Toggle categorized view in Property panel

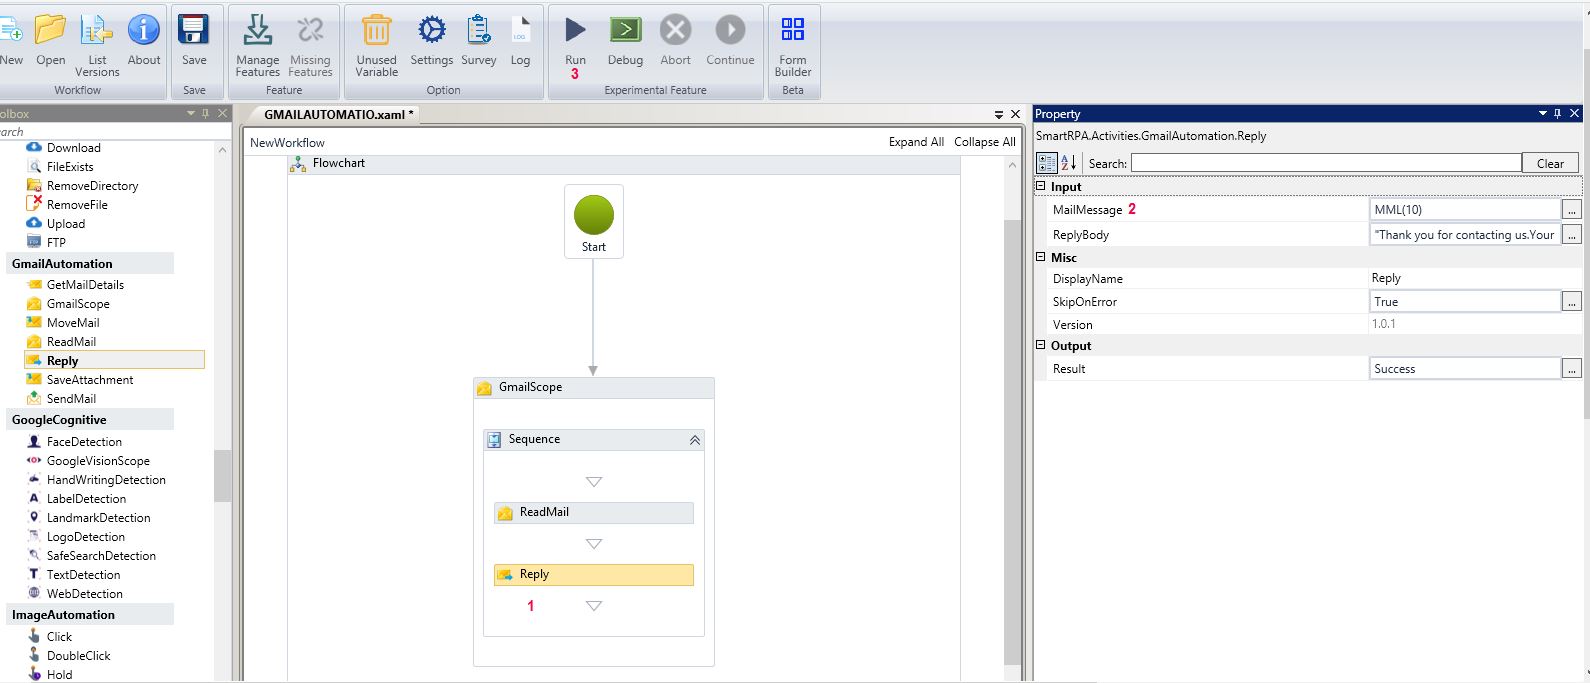[x=1047, y=163]
